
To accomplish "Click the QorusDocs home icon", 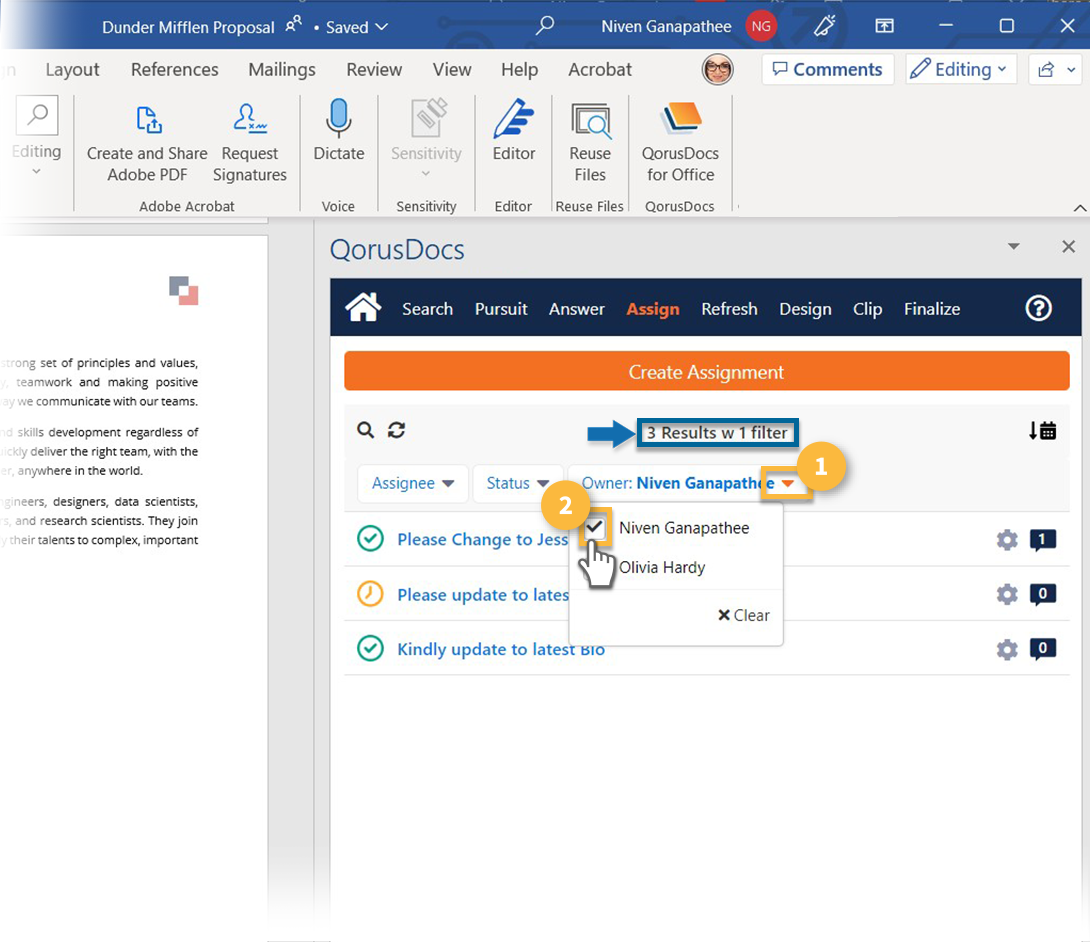I will [362, 308].
